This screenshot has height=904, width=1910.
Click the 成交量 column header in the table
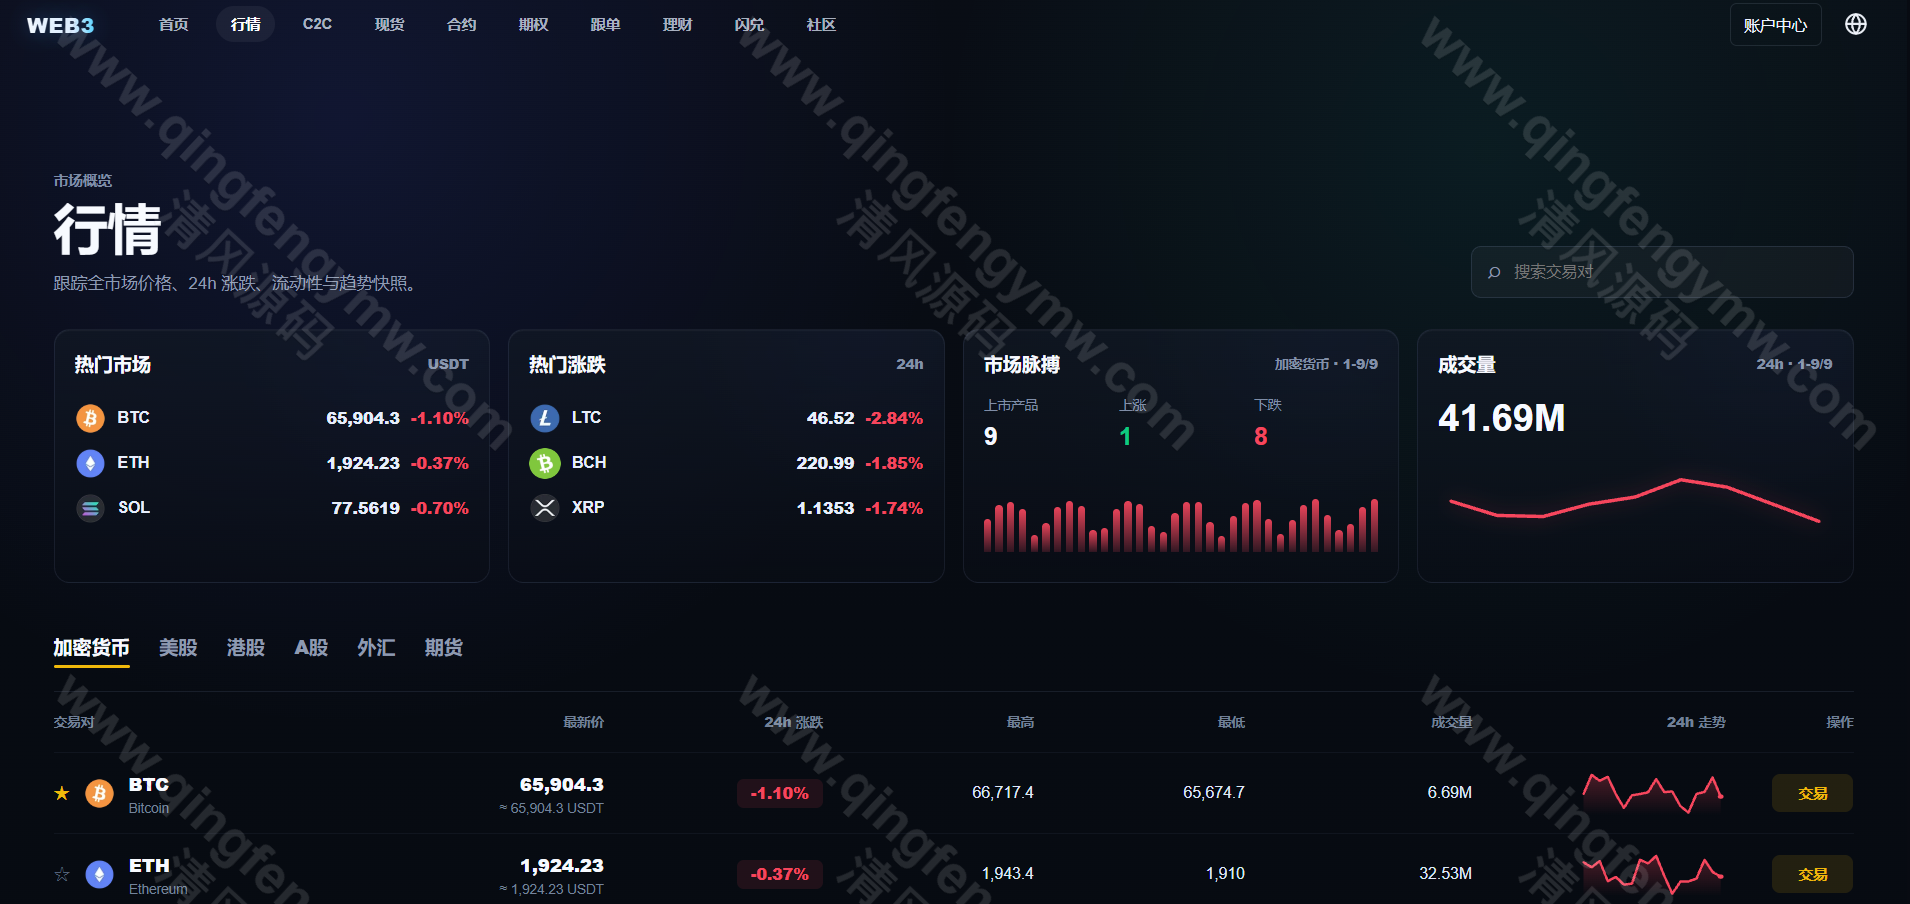(1452, 722)
